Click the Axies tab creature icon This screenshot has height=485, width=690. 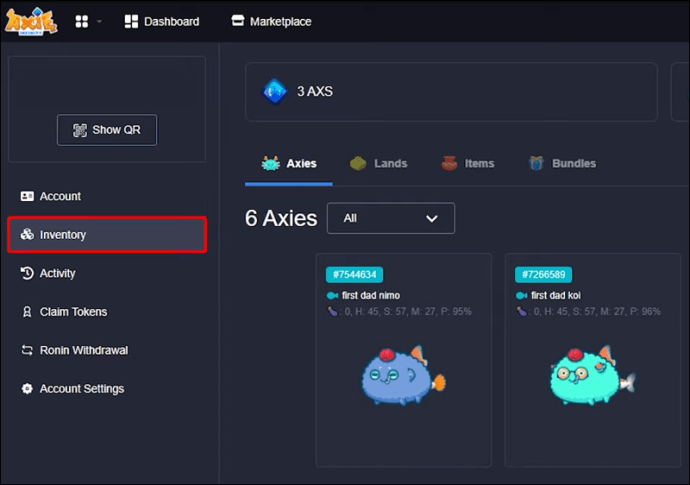[x=271, y=163]
